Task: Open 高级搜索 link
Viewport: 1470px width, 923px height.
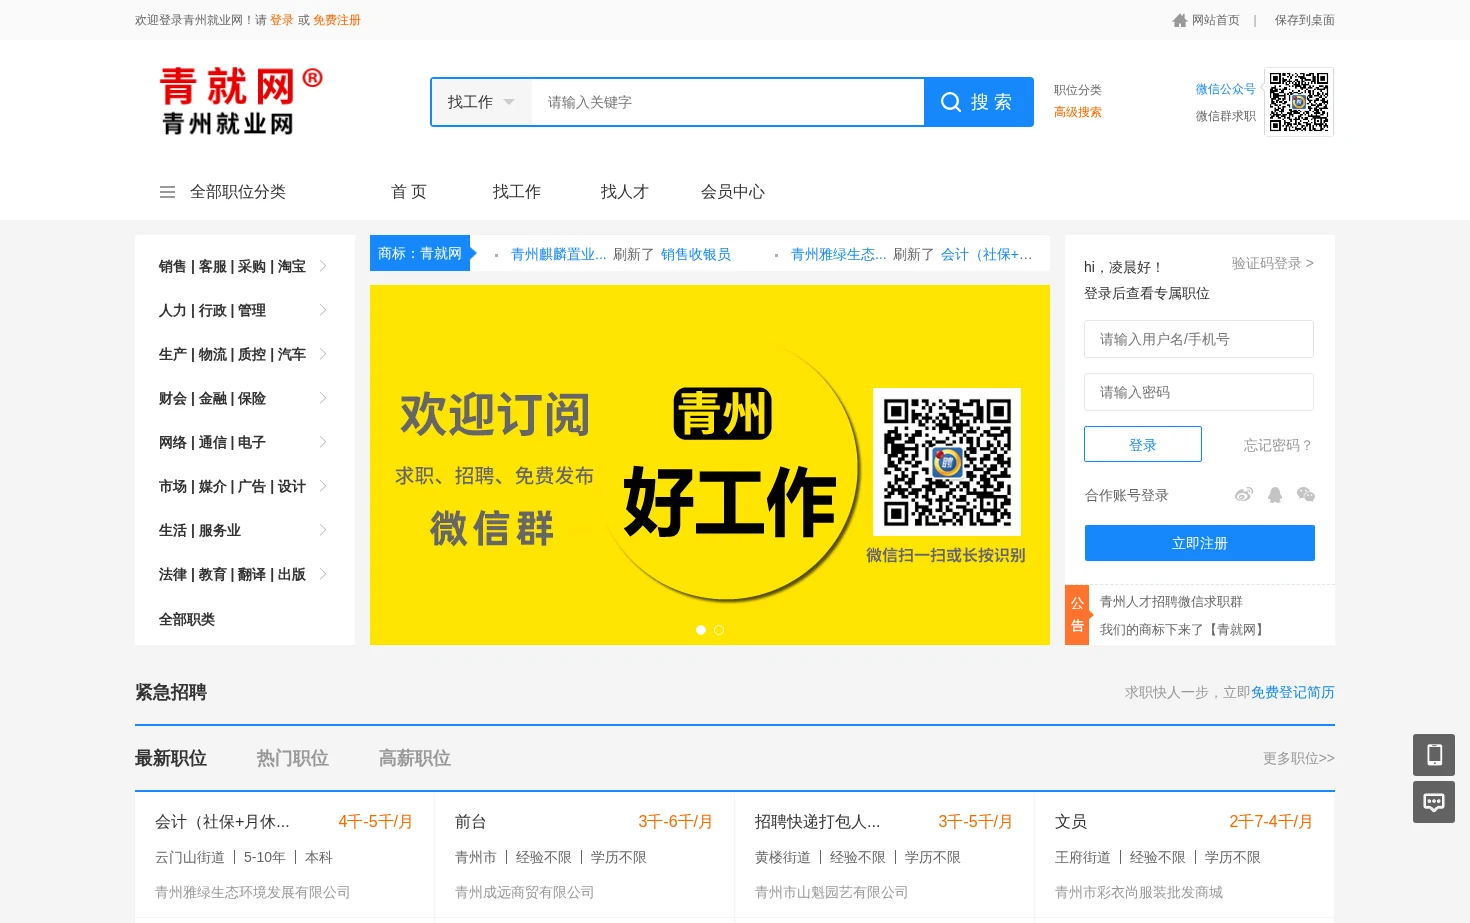Action: pos(1078,112)
